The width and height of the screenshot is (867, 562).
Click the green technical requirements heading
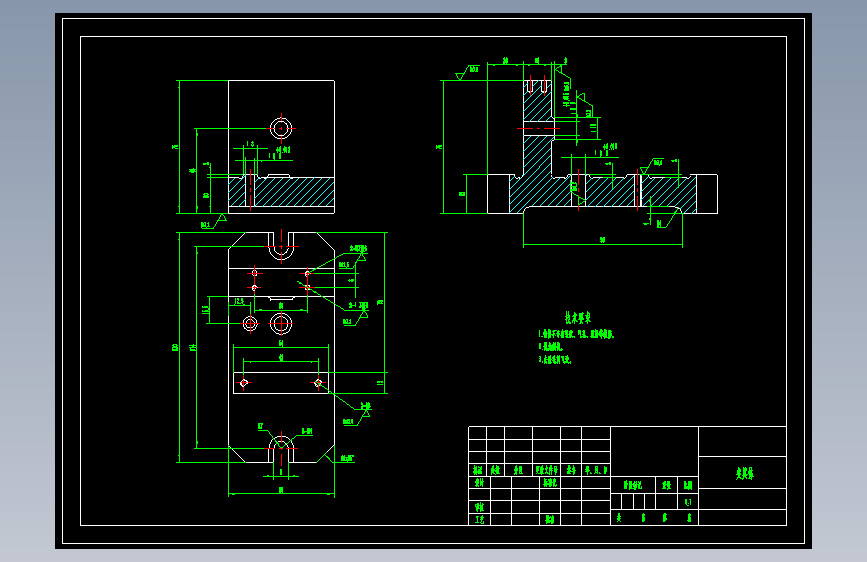pyautogui.click(x=578, y=318)
